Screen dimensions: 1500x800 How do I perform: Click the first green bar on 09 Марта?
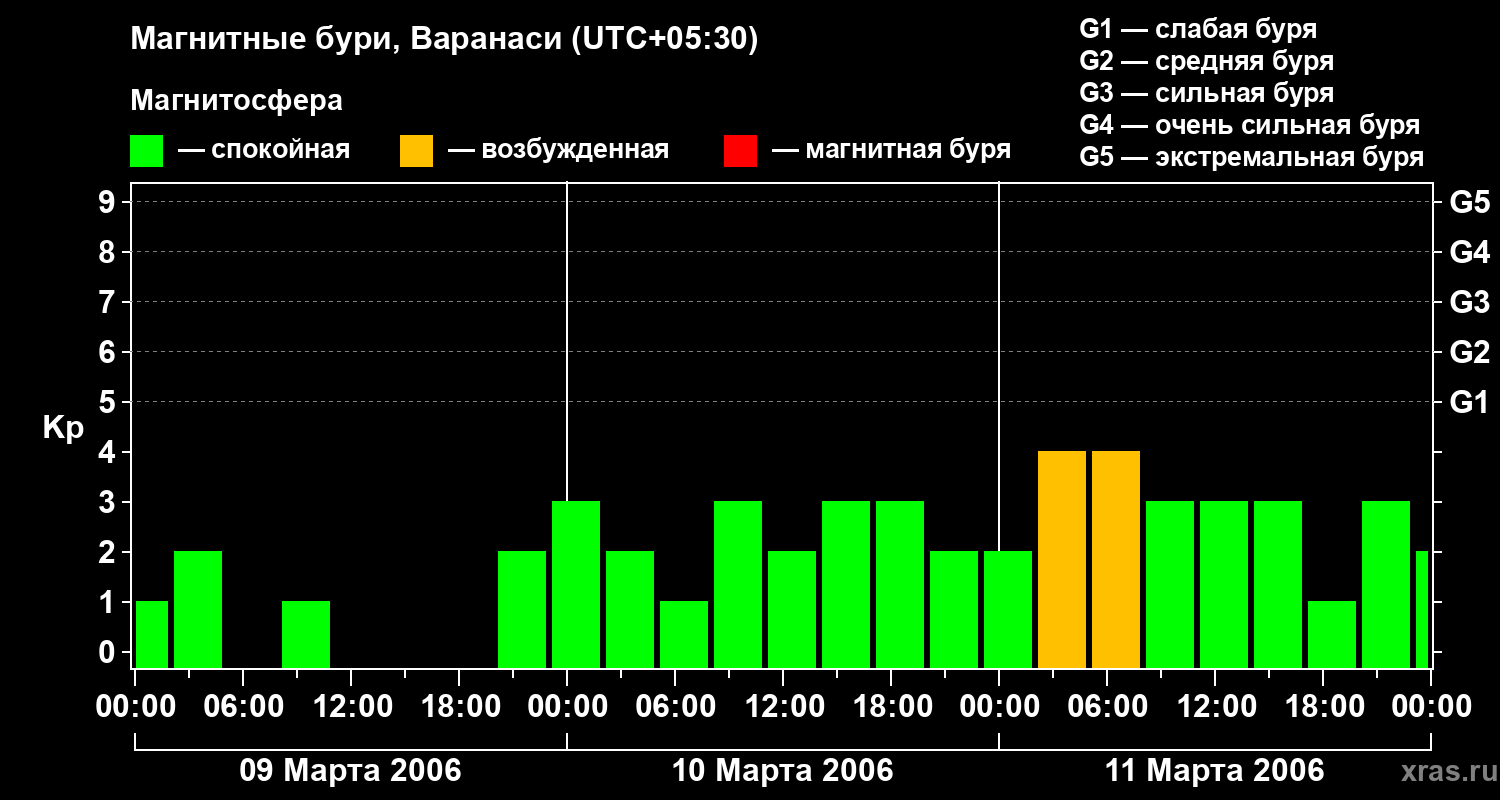tap(152, 634)
